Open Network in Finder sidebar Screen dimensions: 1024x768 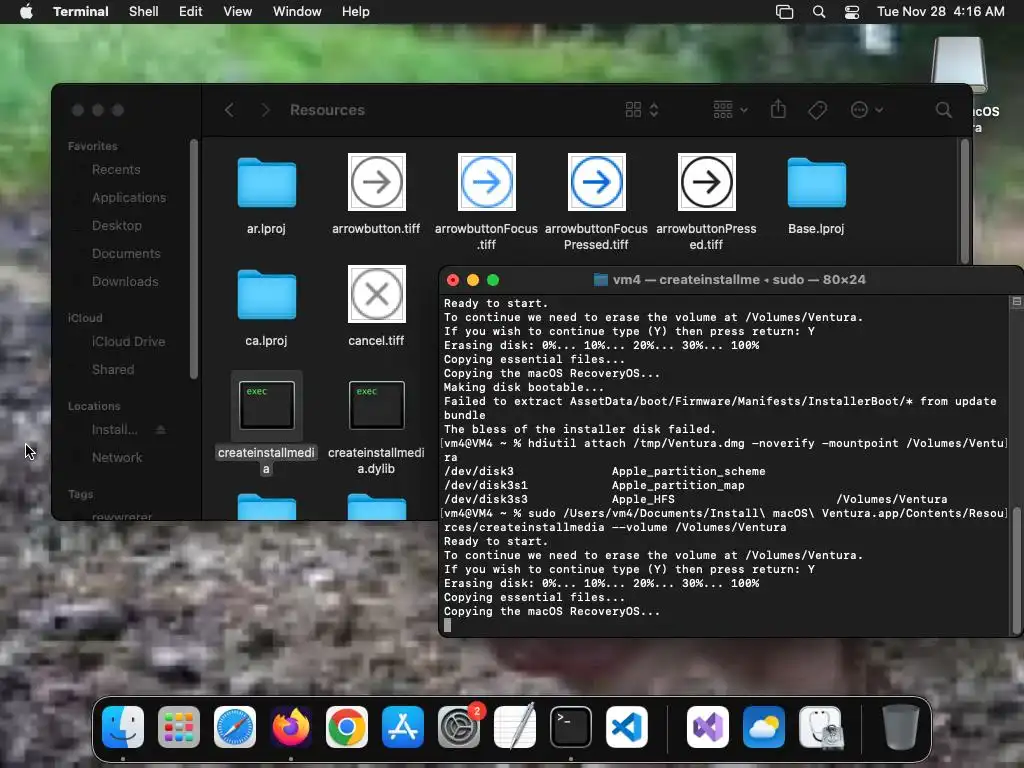(117, 458)
